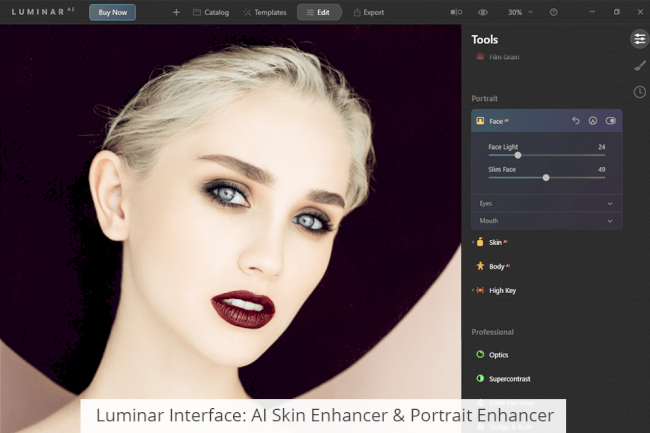Open the history clock icon
The width and height of the screenshot is (650, 433).
point(640,92)
